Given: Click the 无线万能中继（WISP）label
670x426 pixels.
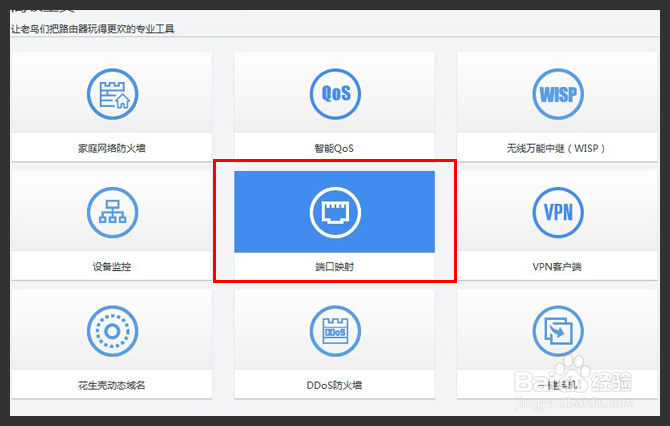Looking at the screenshot, I should click(x=556, y=148).
